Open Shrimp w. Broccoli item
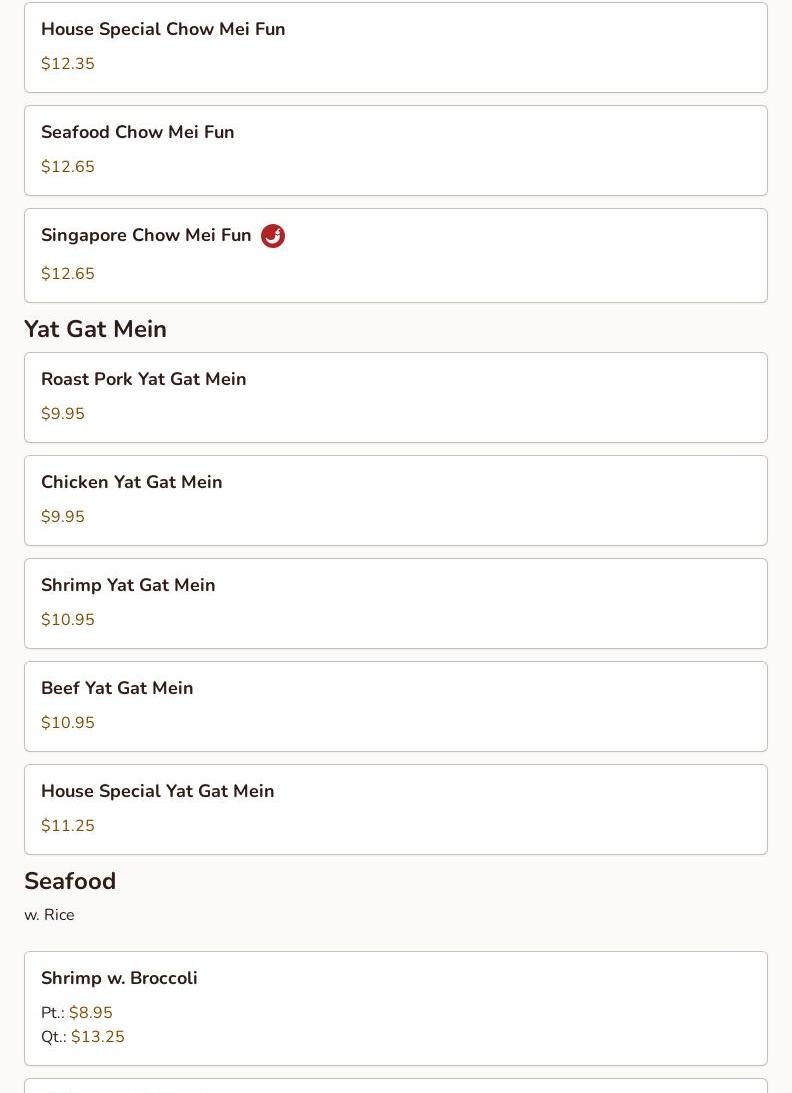The width and height of the screenshot is (792, 1093). 119,979
